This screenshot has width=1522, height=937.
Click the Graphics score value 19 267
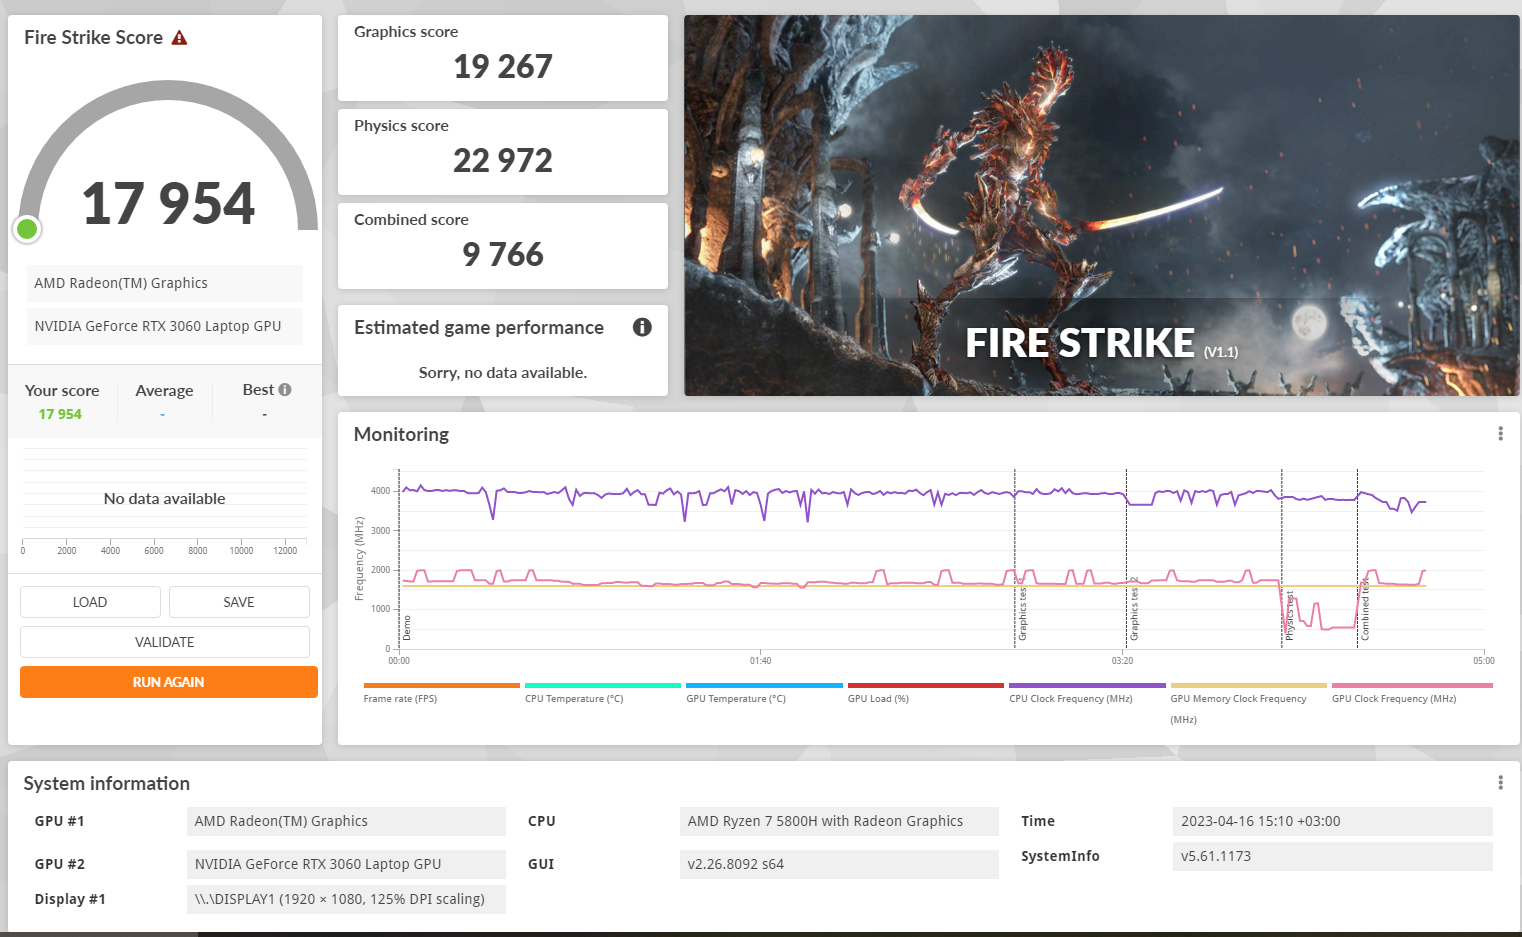pyautogui.click(x=503, y=67)
